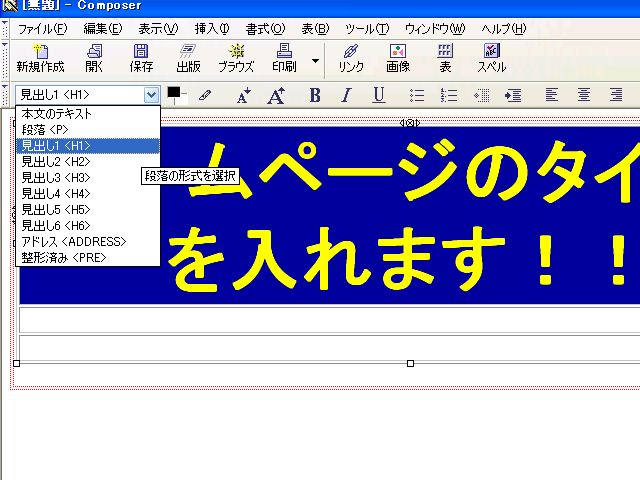Select 段落 <P> format option

(88, 130)
